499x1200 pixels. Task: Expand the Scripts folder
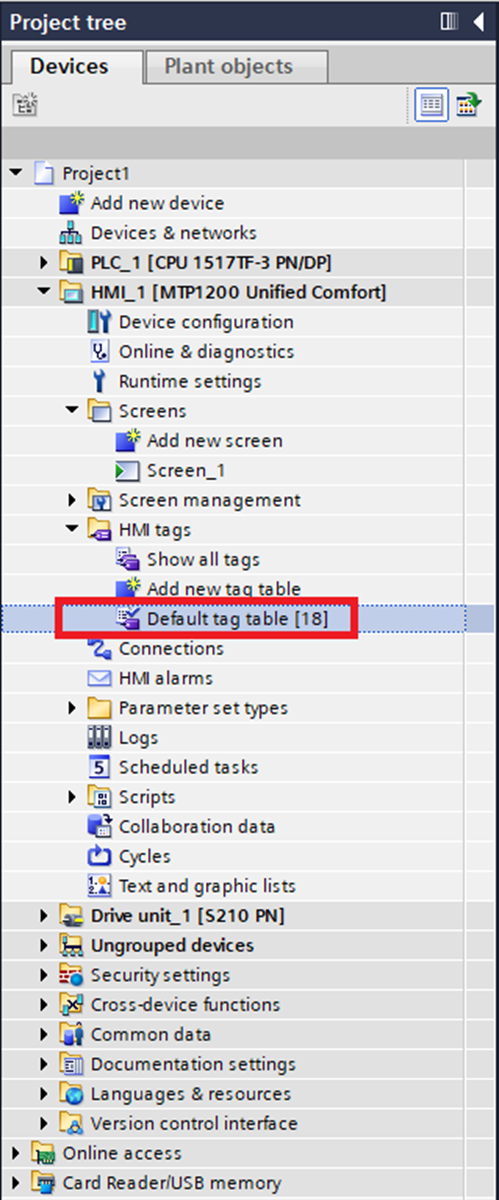71,797
